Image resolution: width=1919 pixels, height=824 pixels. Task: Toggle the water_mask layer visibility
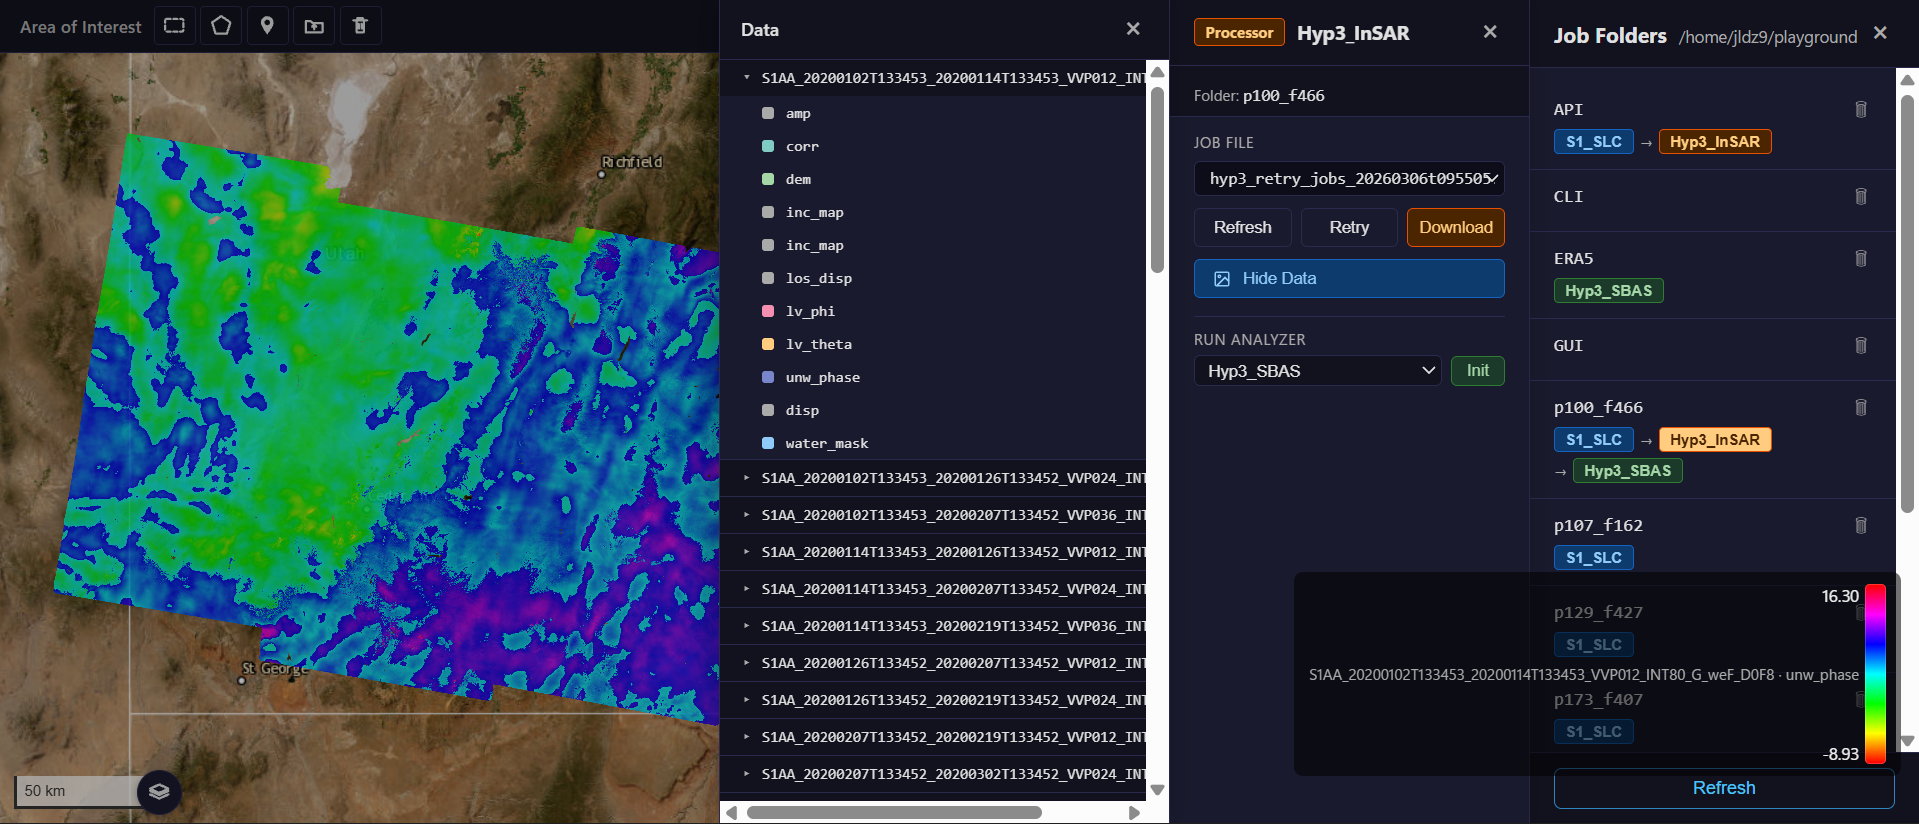[768, 443]
